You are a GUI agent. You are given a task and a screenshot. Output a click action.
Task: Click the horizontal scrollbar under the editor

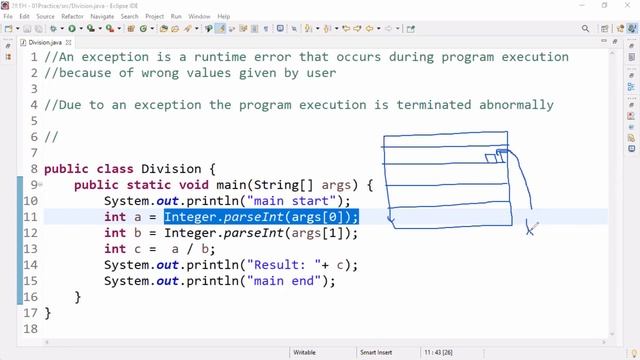coord(325,342)
